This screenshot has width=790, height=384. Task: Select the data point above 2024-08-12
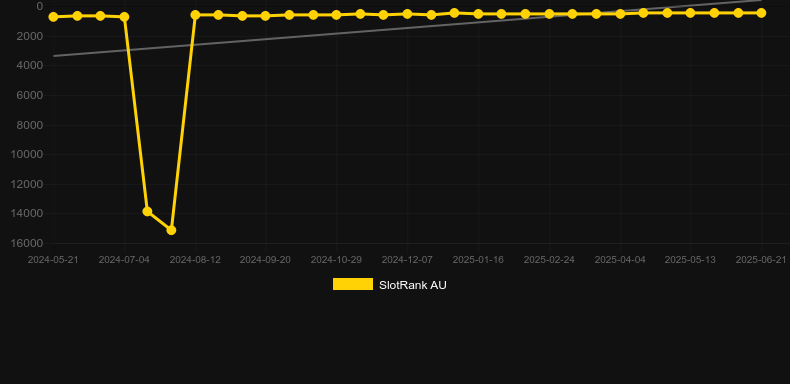195,15
